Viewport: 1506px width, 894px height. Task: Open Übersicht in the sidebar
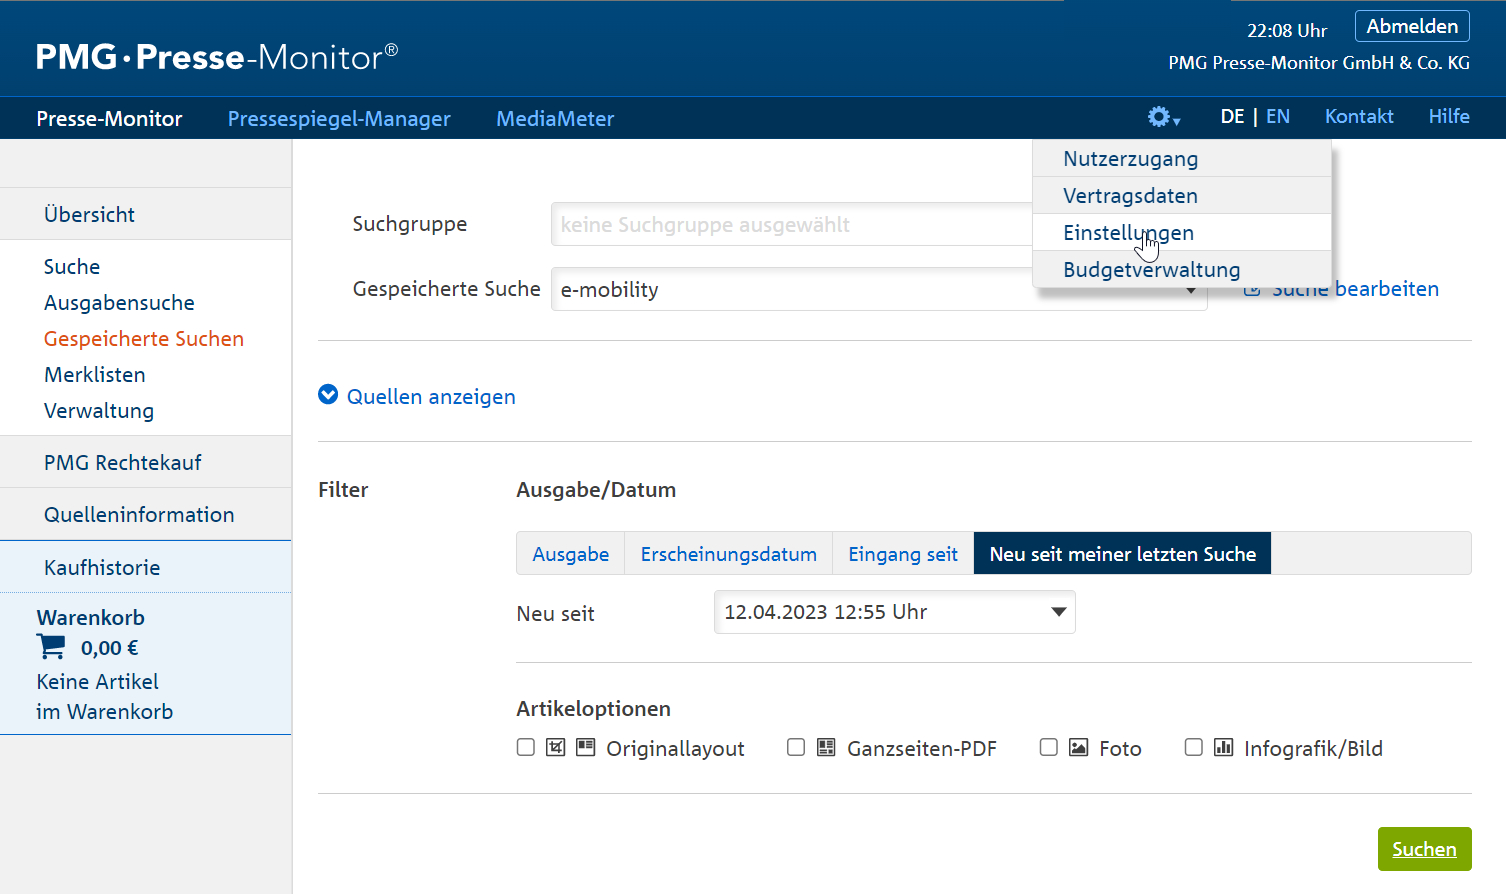pos(89,214)
